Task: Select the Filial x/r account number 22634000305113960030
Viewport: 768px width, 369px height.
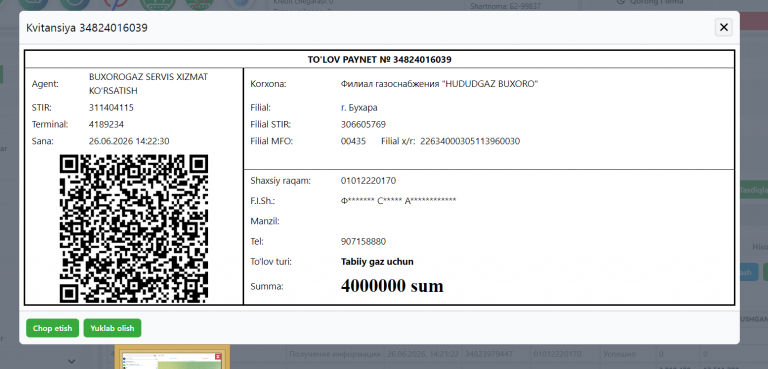Action: click(x=470, y=141)
